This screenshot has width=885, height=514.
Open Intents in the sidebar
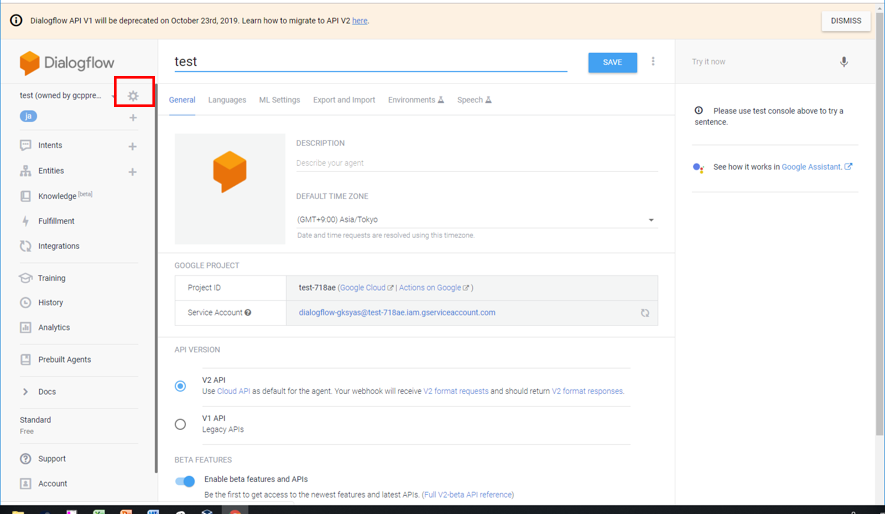coord(50,145)
